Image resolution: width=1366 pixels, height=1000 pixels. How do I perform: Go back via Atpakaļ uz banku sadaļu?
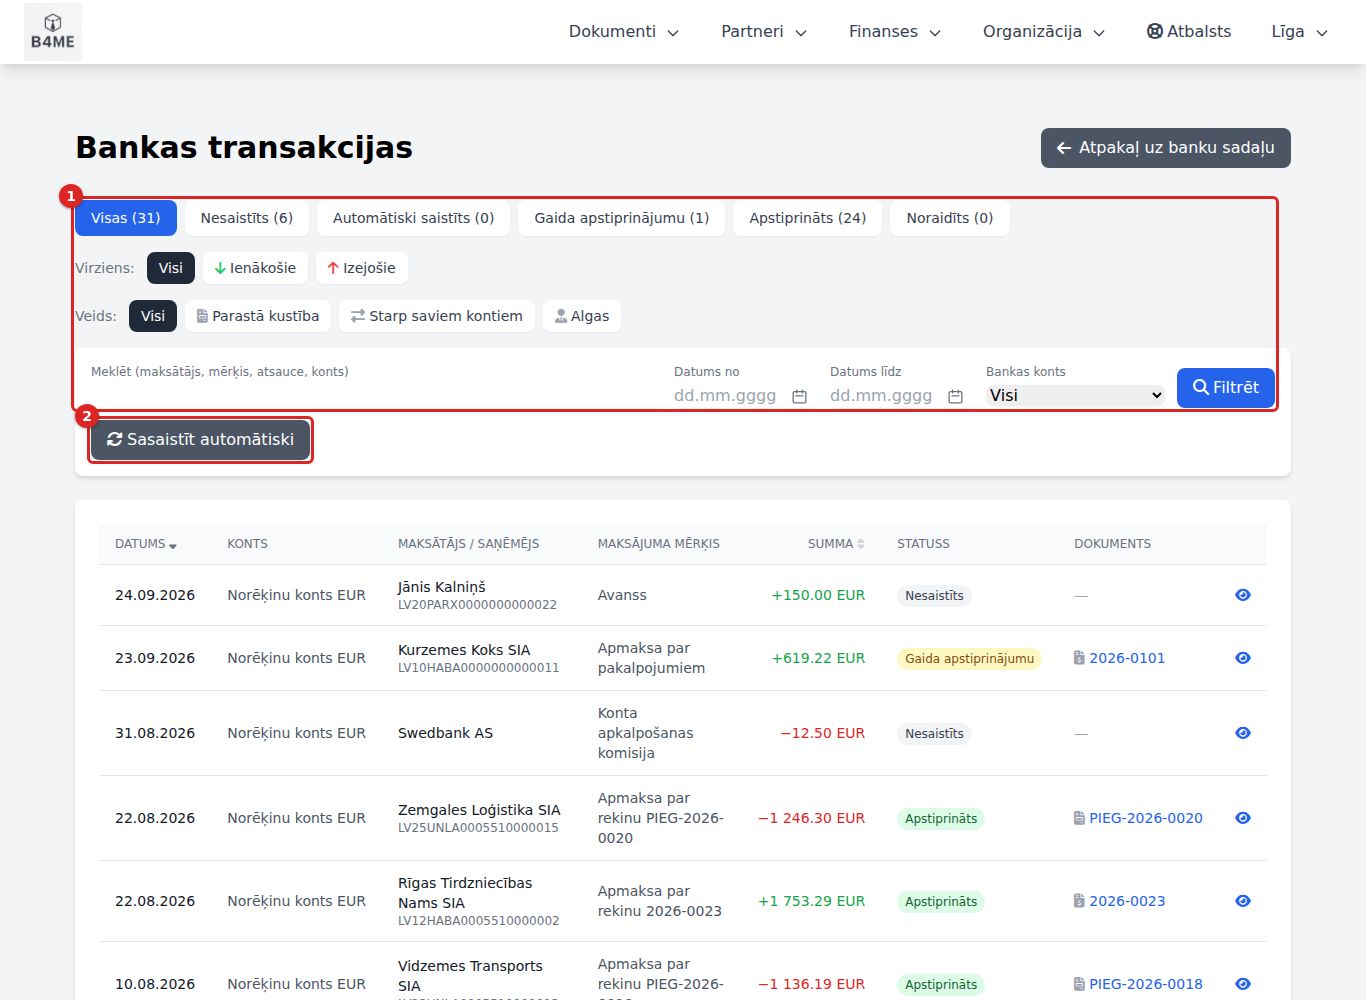[x=1166, y=148]
